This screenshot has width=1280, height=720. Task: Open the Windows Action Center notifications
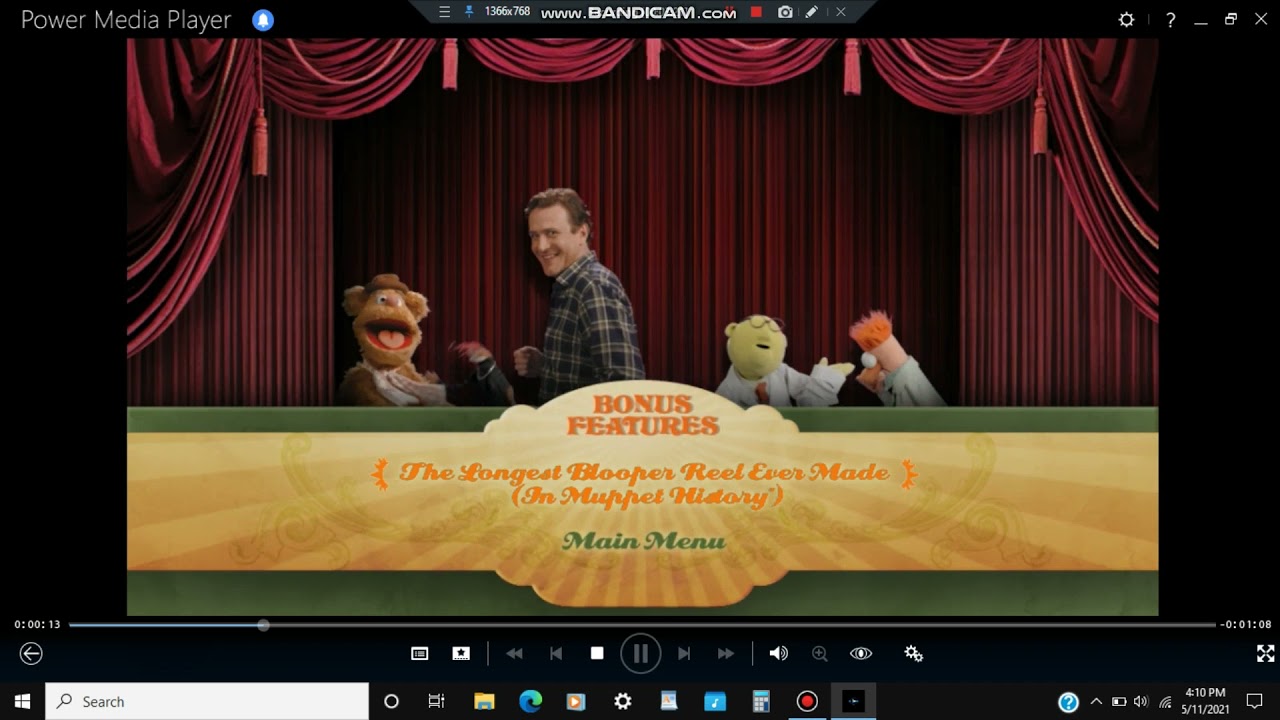(x=1255, y=701)
